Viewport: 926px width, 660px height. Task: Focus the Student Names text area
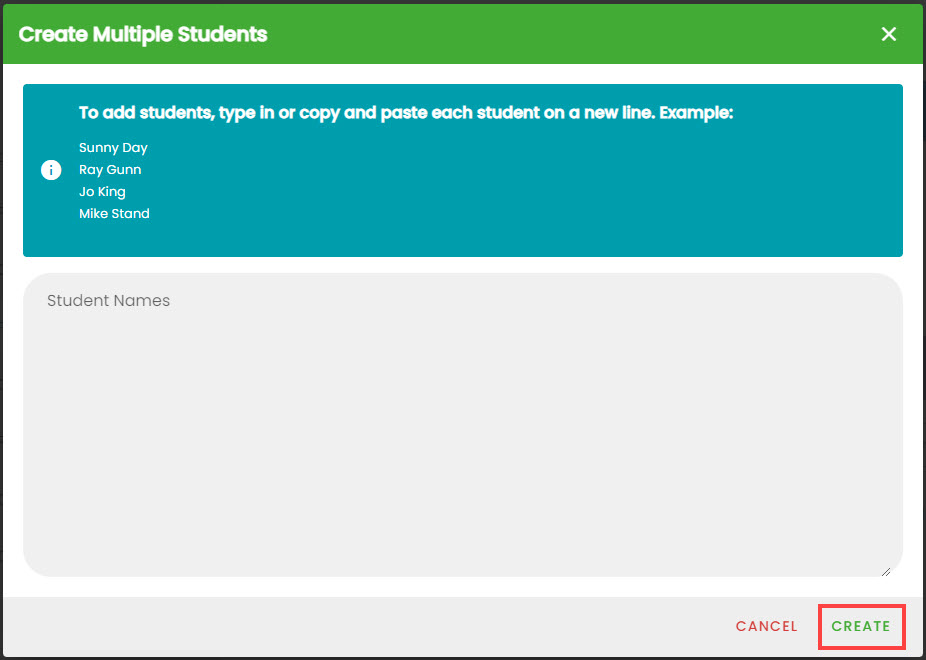[x=462, y=424]
